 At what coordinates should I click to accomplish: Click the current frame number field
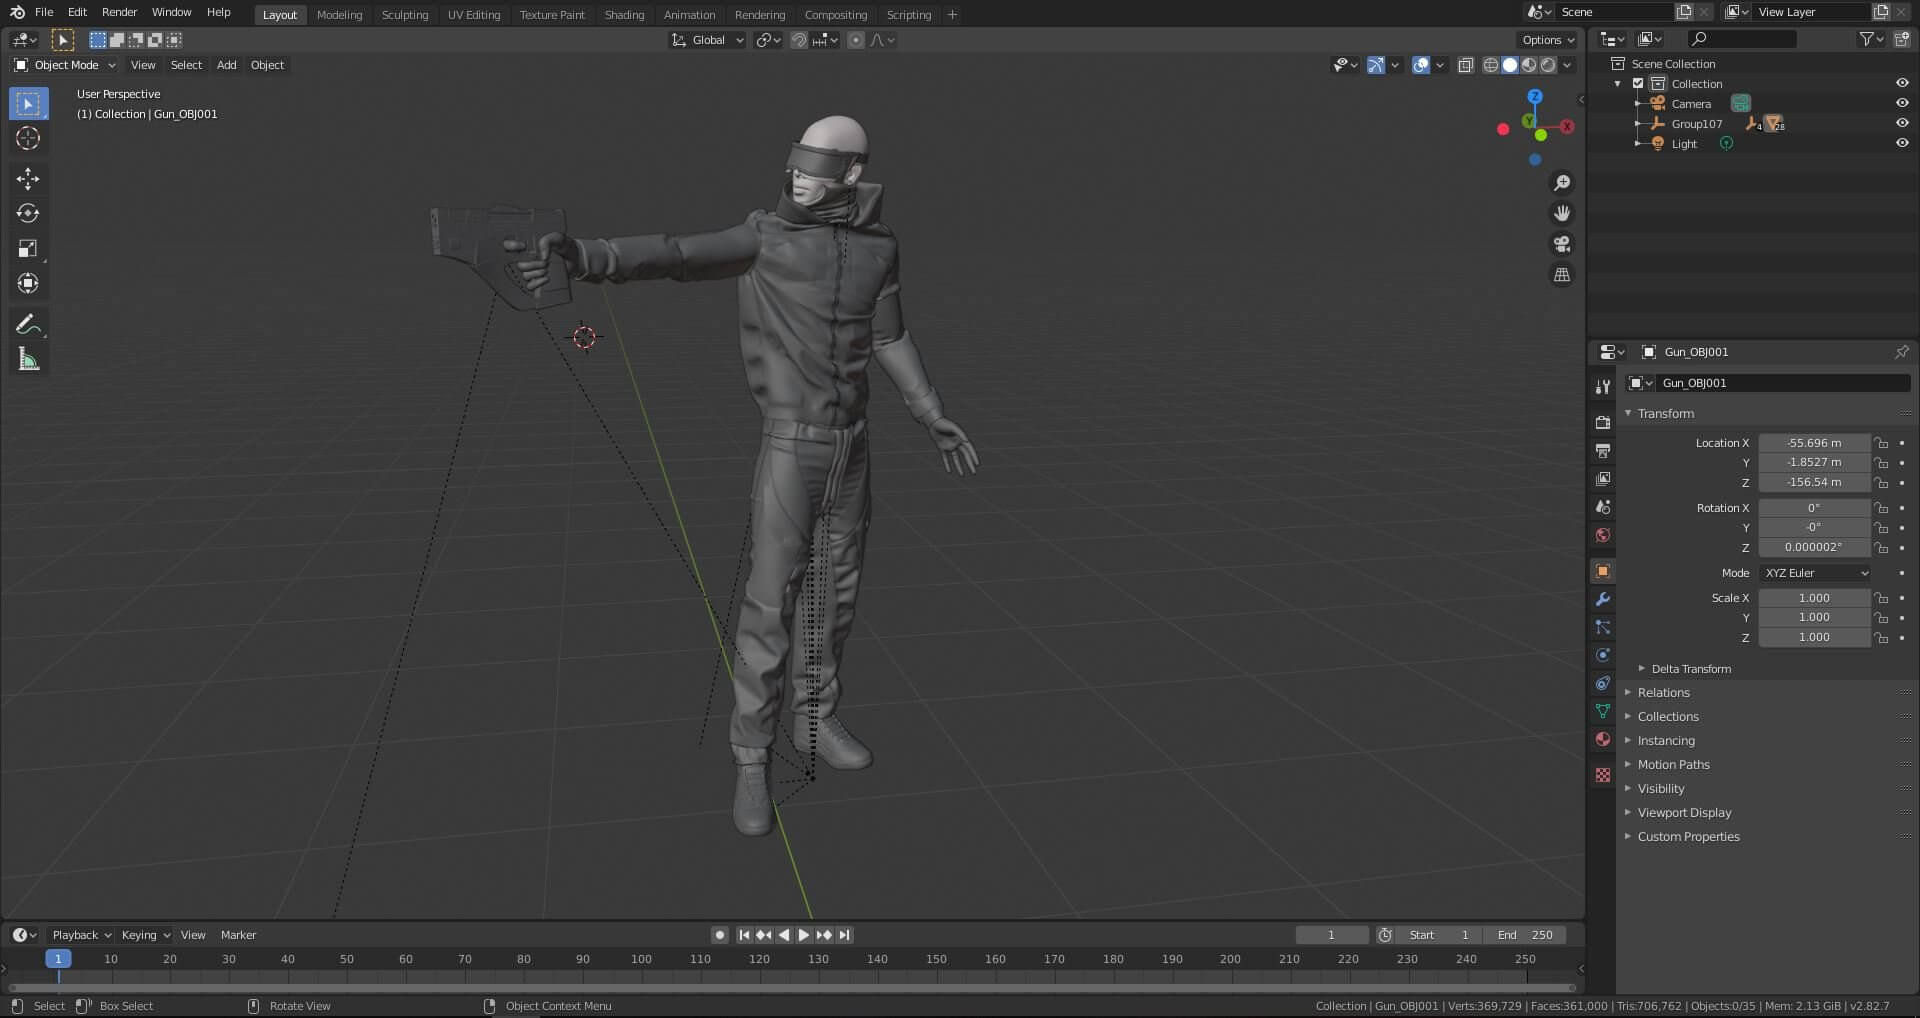coord(1331,935)
